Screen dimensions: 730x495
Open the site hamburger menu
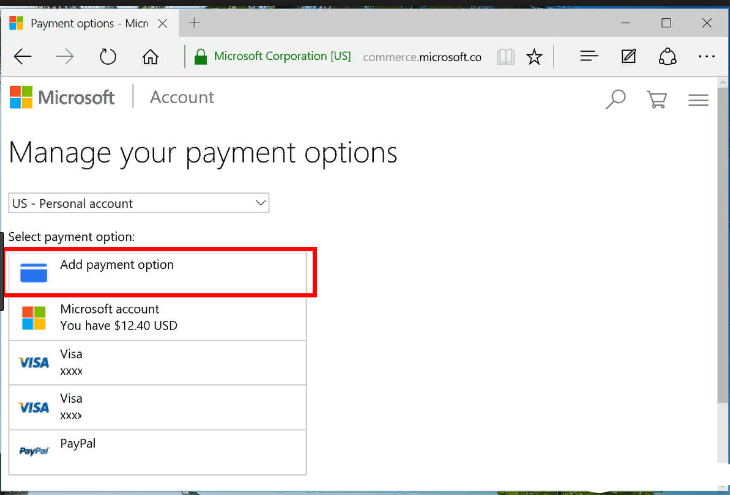pos(698,100)
